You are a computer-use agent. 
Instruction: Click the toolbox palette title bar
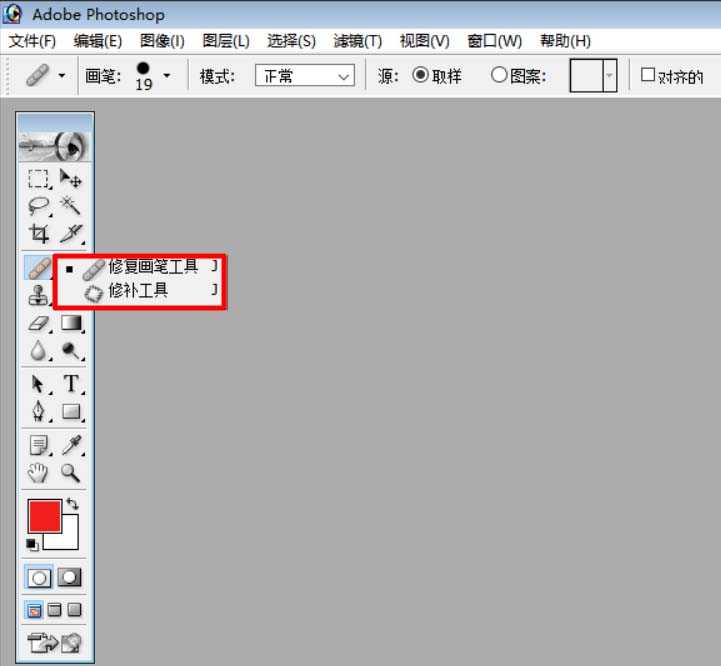pyautogui.click(x=55, y=121)
